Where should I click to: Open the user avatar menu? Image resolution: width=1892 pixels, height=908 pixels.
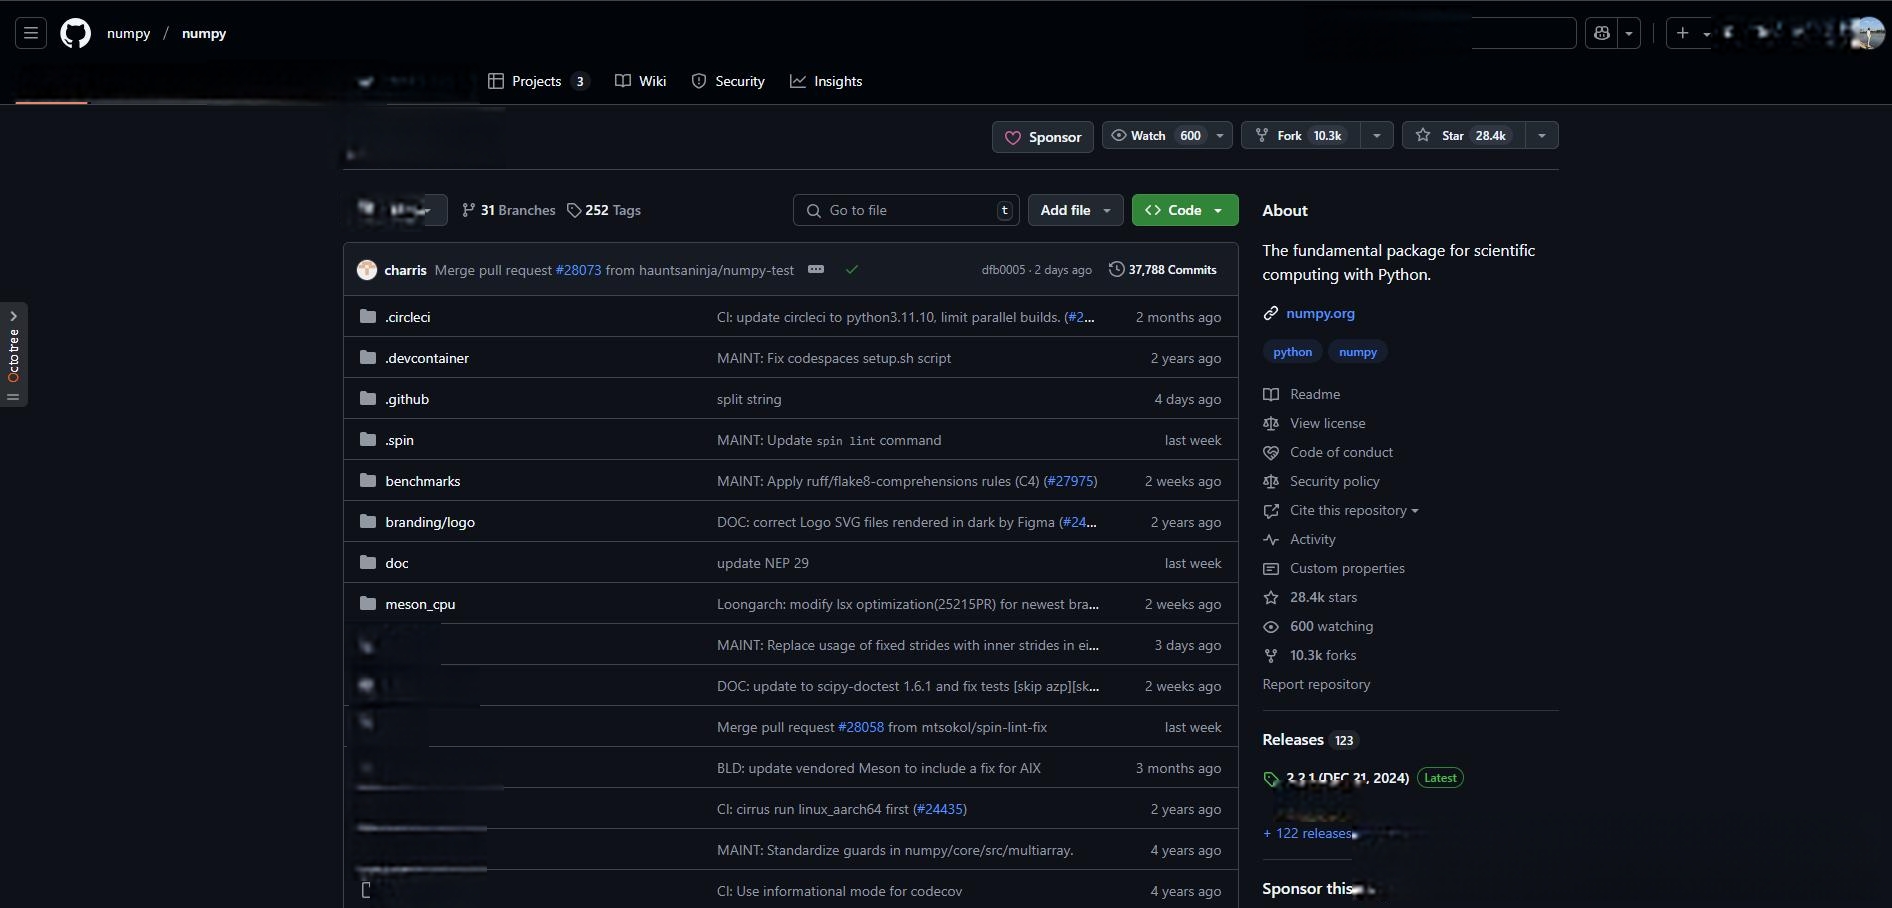1868,33
